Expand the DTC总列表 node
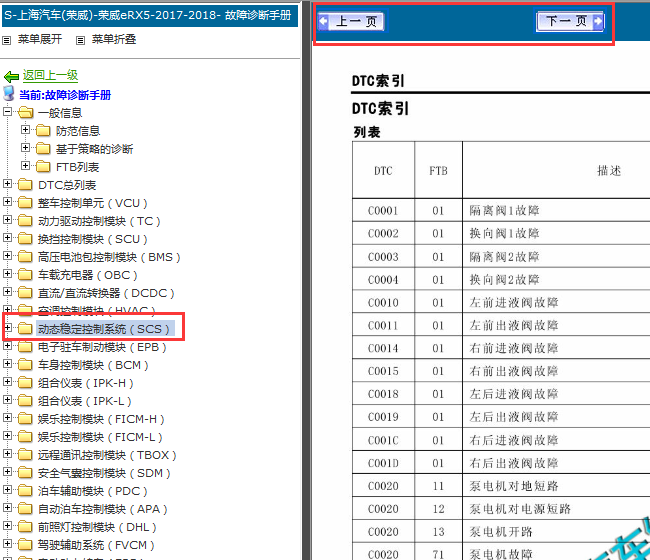Viewport: 650px width, 560px height. point(7,183)
